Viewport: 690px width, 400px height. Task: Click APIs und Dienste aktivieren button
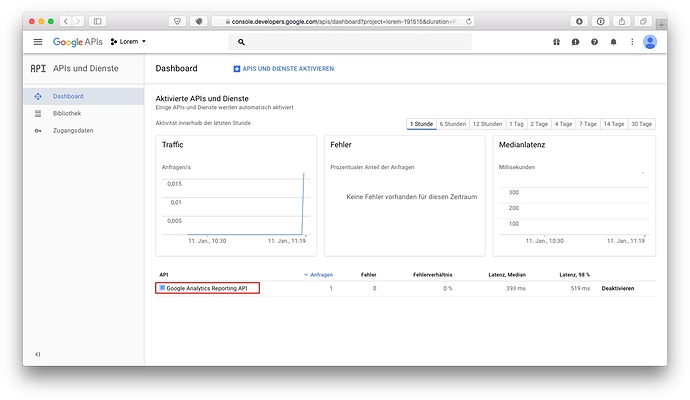(283, 68)
